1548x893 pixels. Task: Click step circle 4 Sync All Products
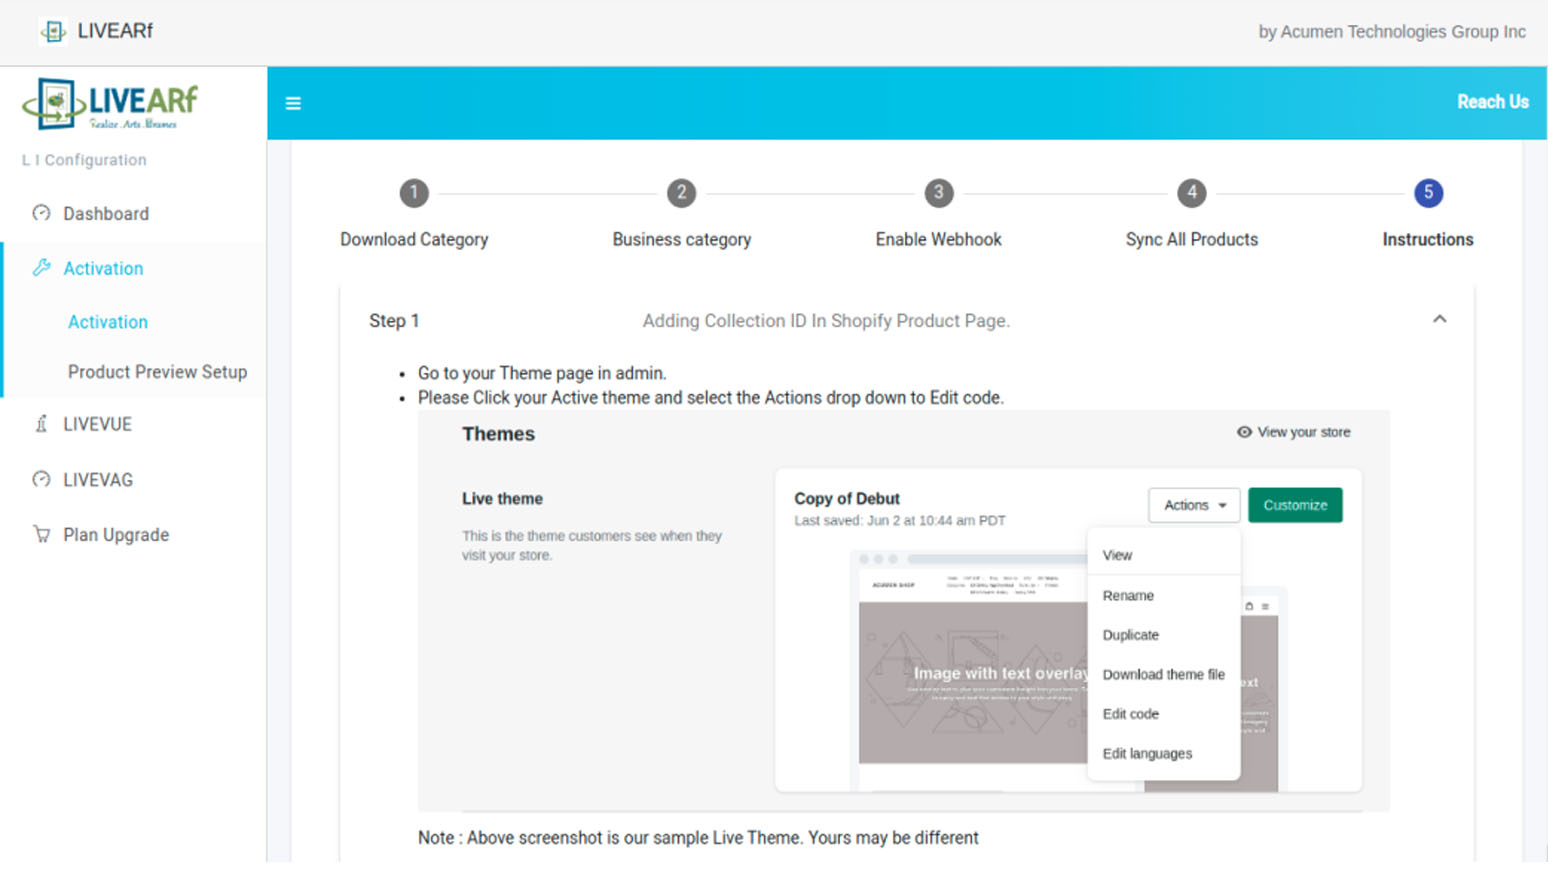point(1191,193)
